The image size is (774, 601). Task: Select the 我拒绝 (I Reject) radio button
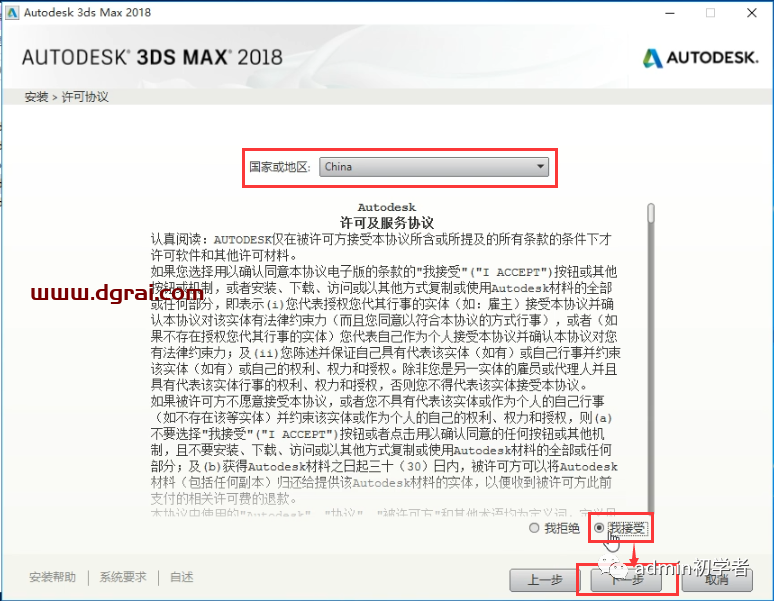click(534, 528)
